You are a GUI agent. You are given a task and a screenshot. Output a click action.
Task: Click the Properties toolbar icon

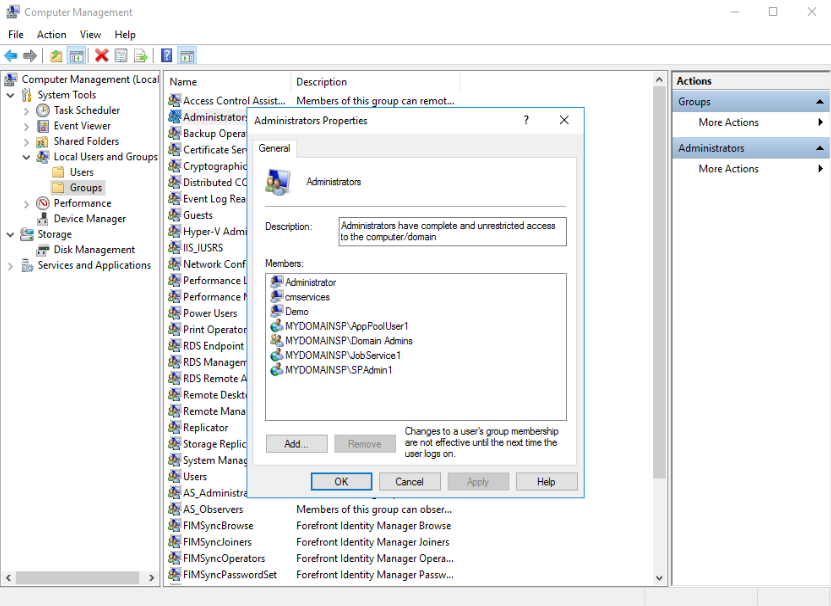(x=121, y=56)
